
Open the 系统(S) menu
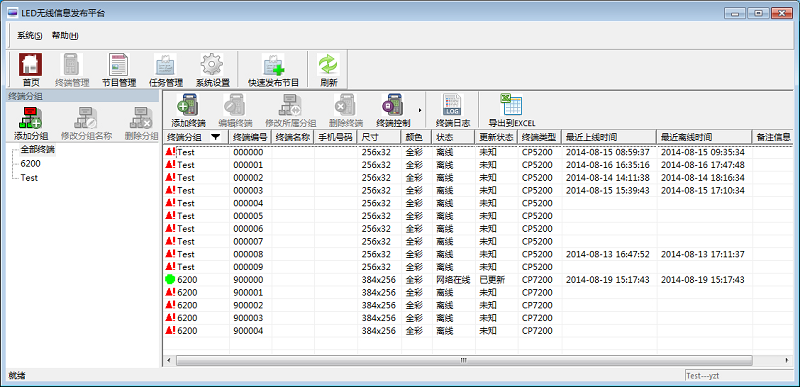click(30, 36)
